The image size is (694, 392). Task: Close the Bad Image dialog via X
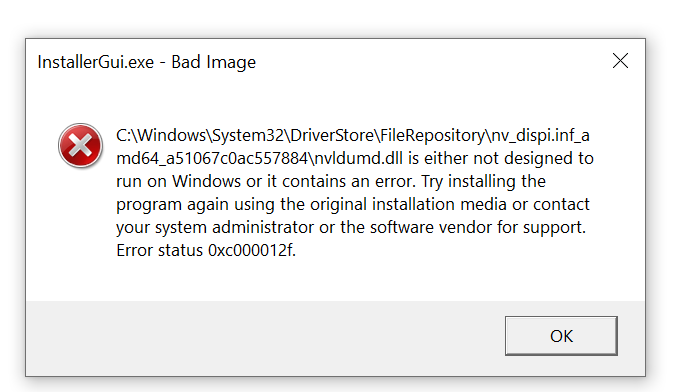pyautogui.click(x=621, y=61)
